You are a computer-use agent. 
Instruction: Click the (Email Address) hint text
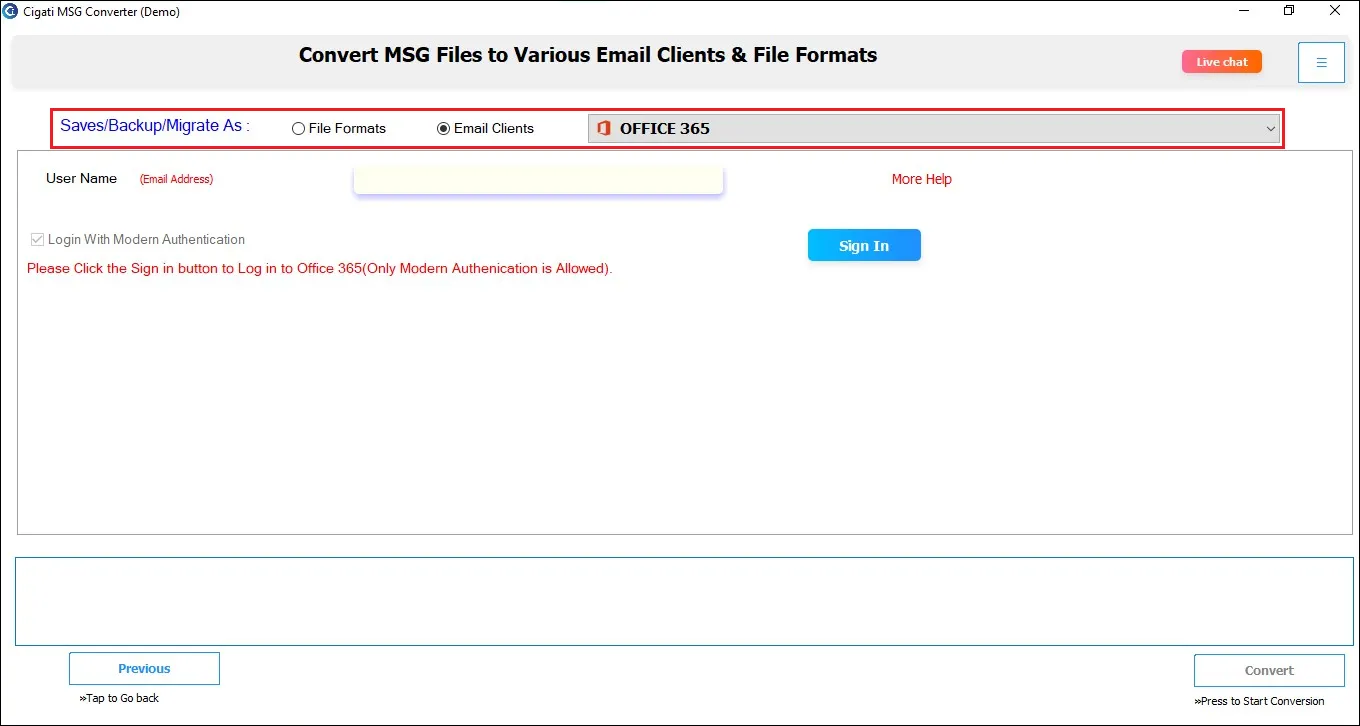pos(176,179)
